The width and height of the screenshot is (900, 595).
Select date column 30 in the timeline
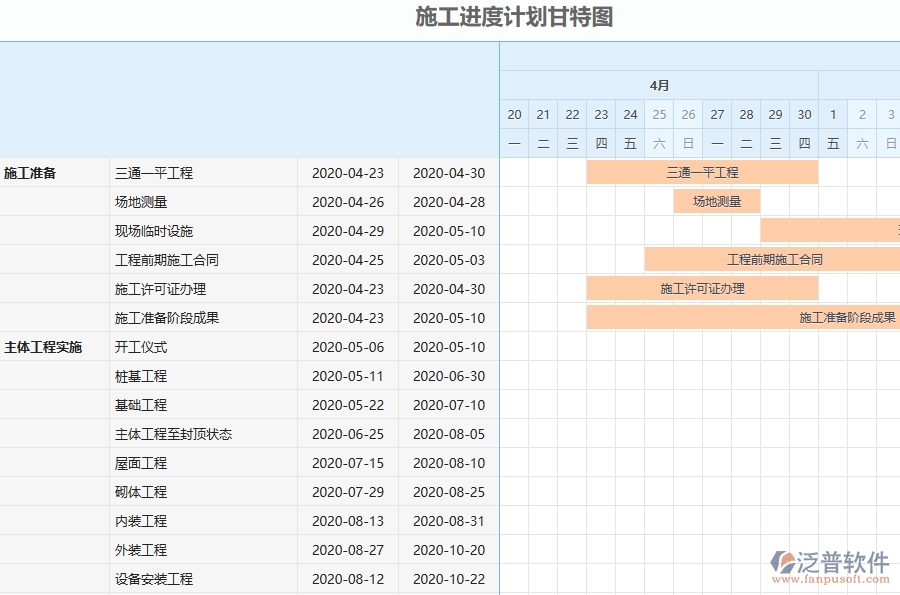pos(804,114)
